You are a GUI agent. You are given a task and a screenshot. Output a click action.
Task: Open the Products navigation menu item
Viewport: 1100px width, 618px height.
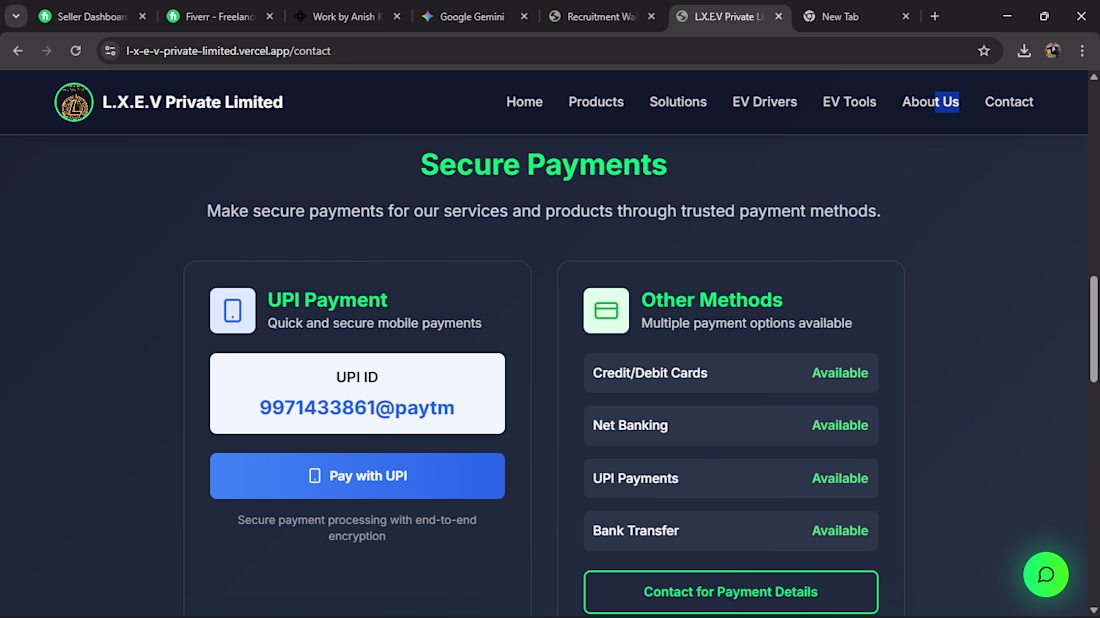click(596, 102)
